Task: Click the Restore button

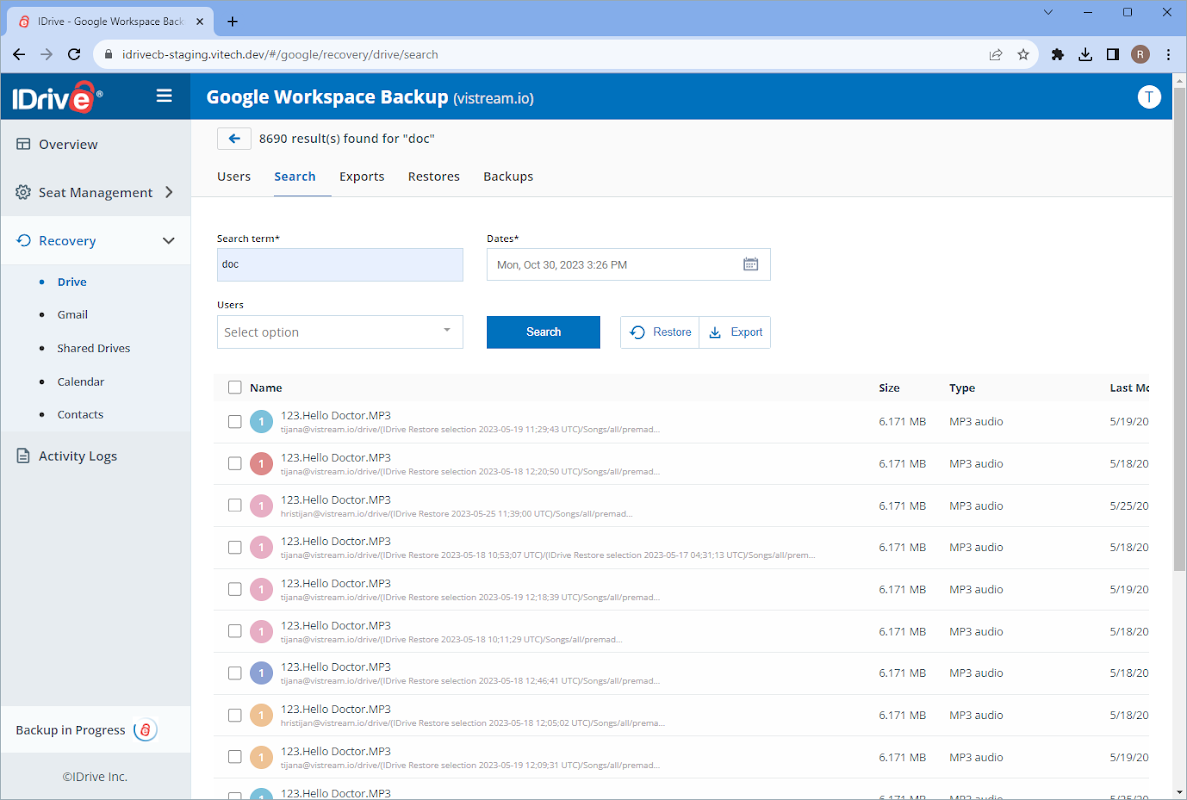Action: coord(660,332)
